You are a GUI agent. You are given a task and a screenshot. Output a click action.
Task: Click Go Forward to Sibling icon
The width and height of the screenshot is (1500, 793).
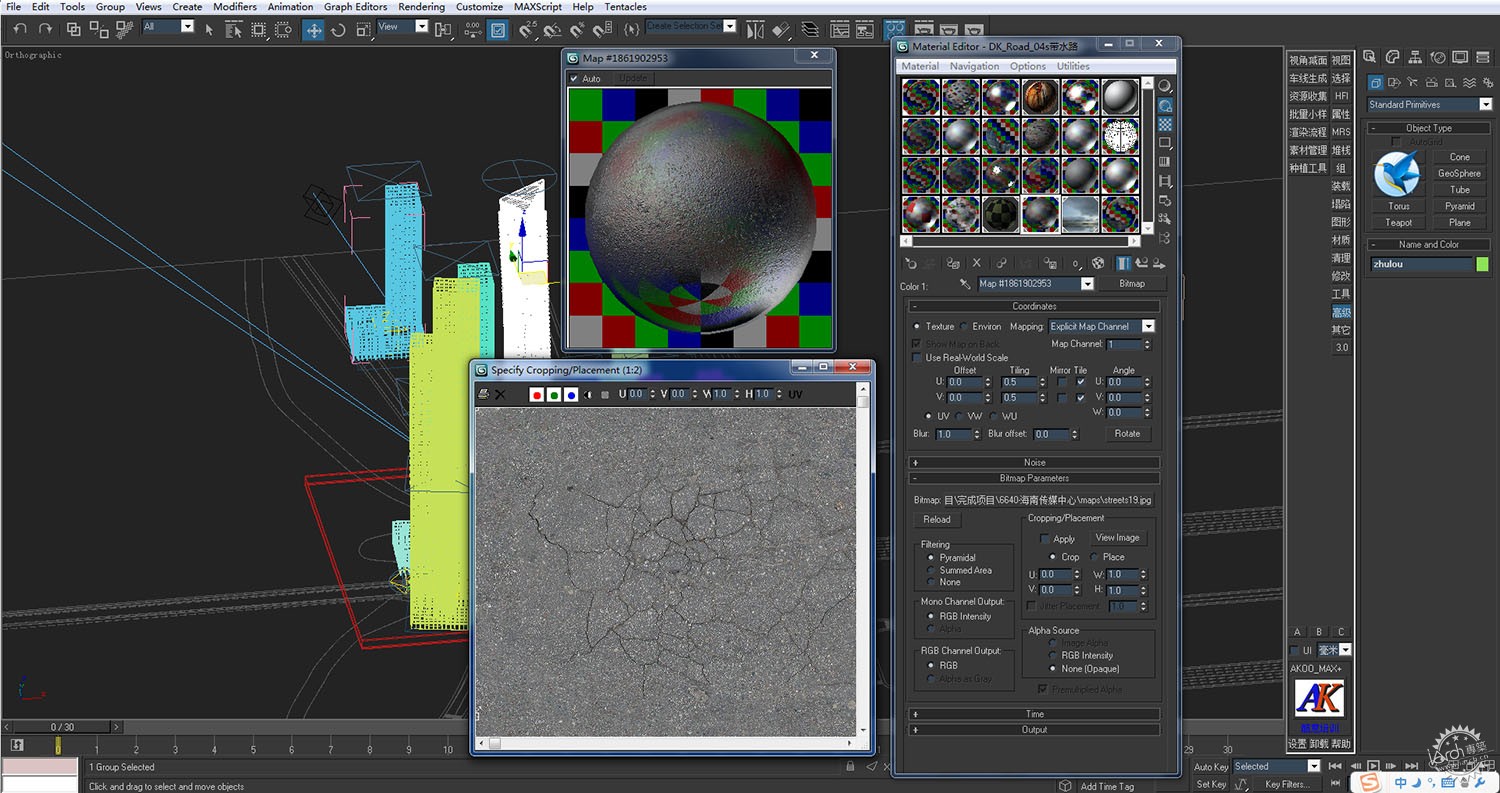click(1158, 264)
